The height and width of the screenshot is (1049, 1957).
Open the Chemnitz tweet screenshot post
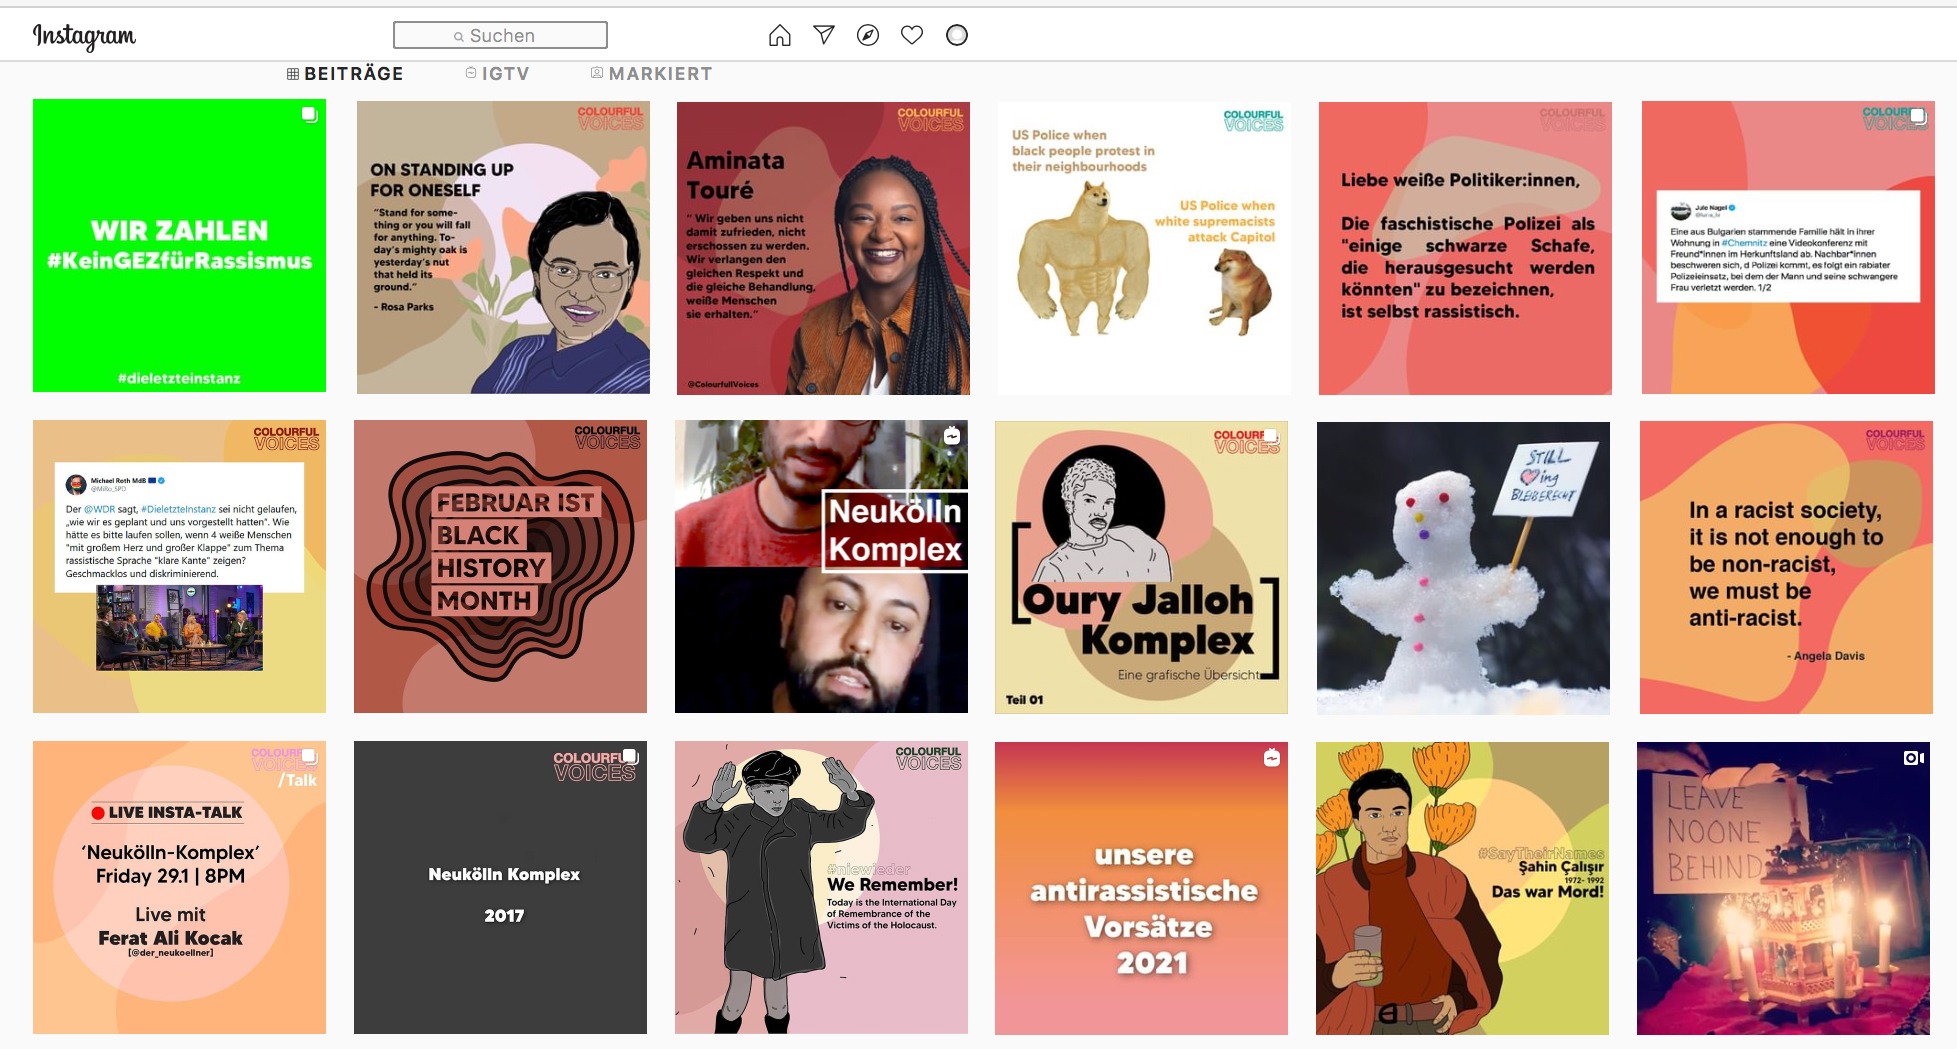pyautogui.click(x=1788, y=248)
